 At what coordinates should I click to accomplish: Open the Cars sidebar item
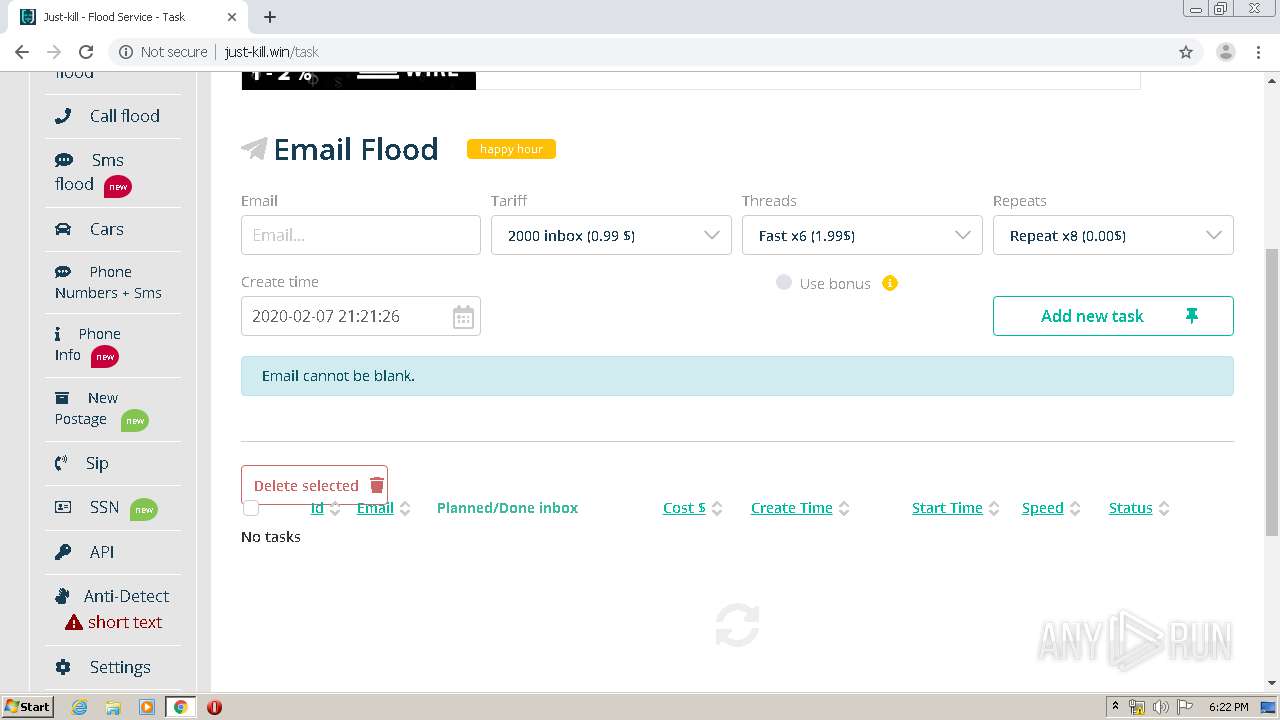coord(106,229)
